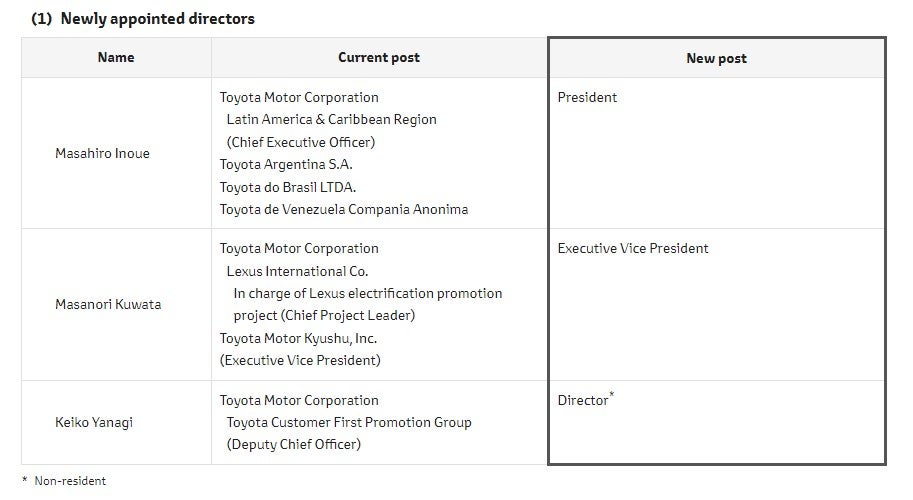Click the 'Toyota Motor Kyushu, Inc.' line
This screenshot has height=500, width=913.
(x=298, y=338)
